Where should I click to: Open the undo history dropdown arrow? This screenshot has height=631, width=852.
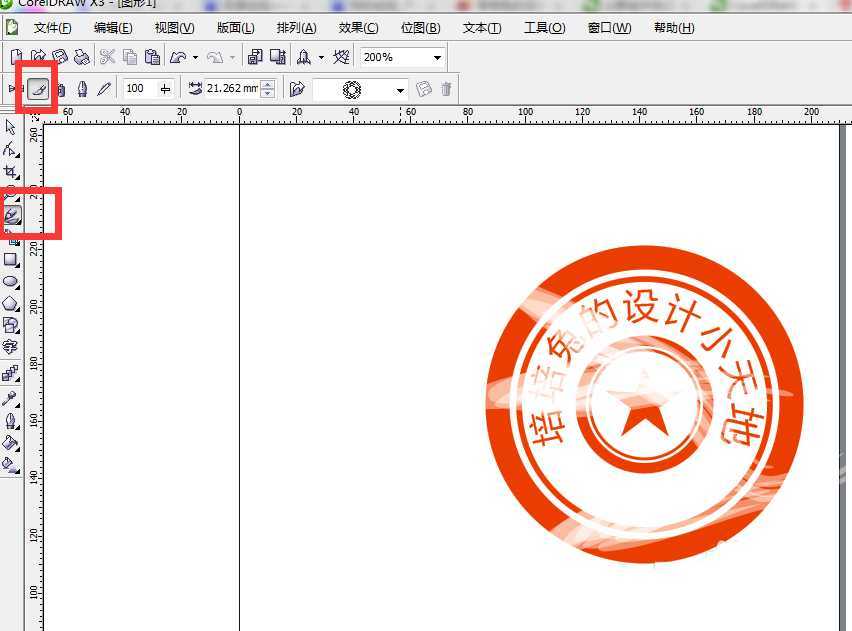pyautogui.click(x=195, y=57)
